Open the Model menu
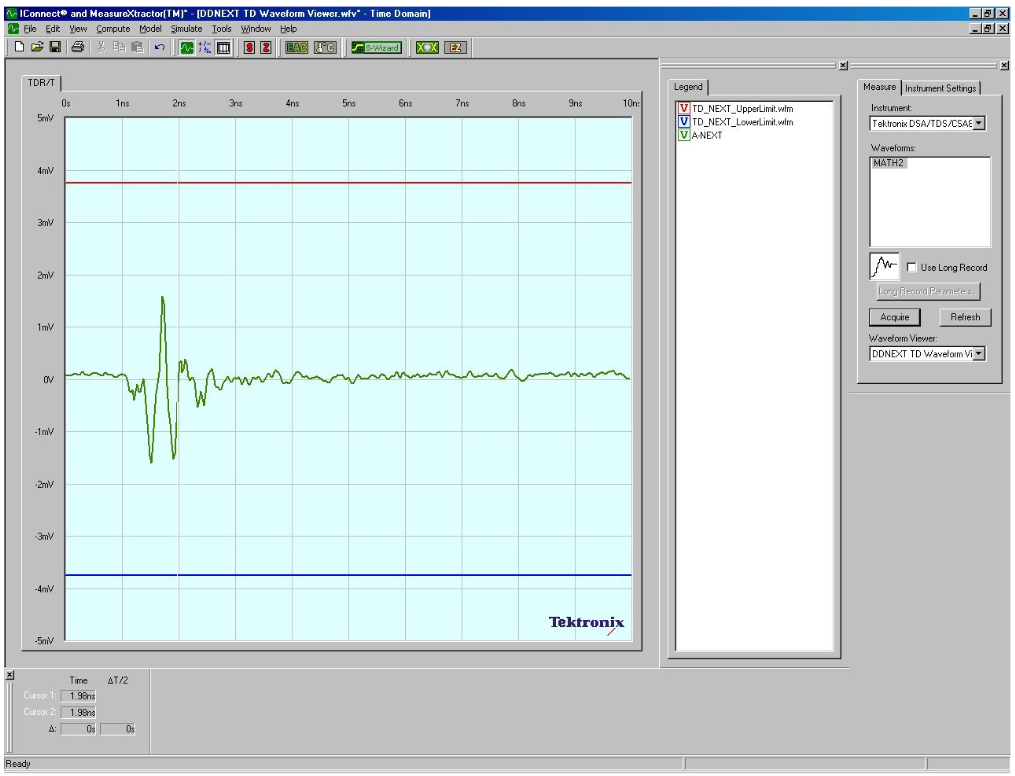 coord(150,28)
